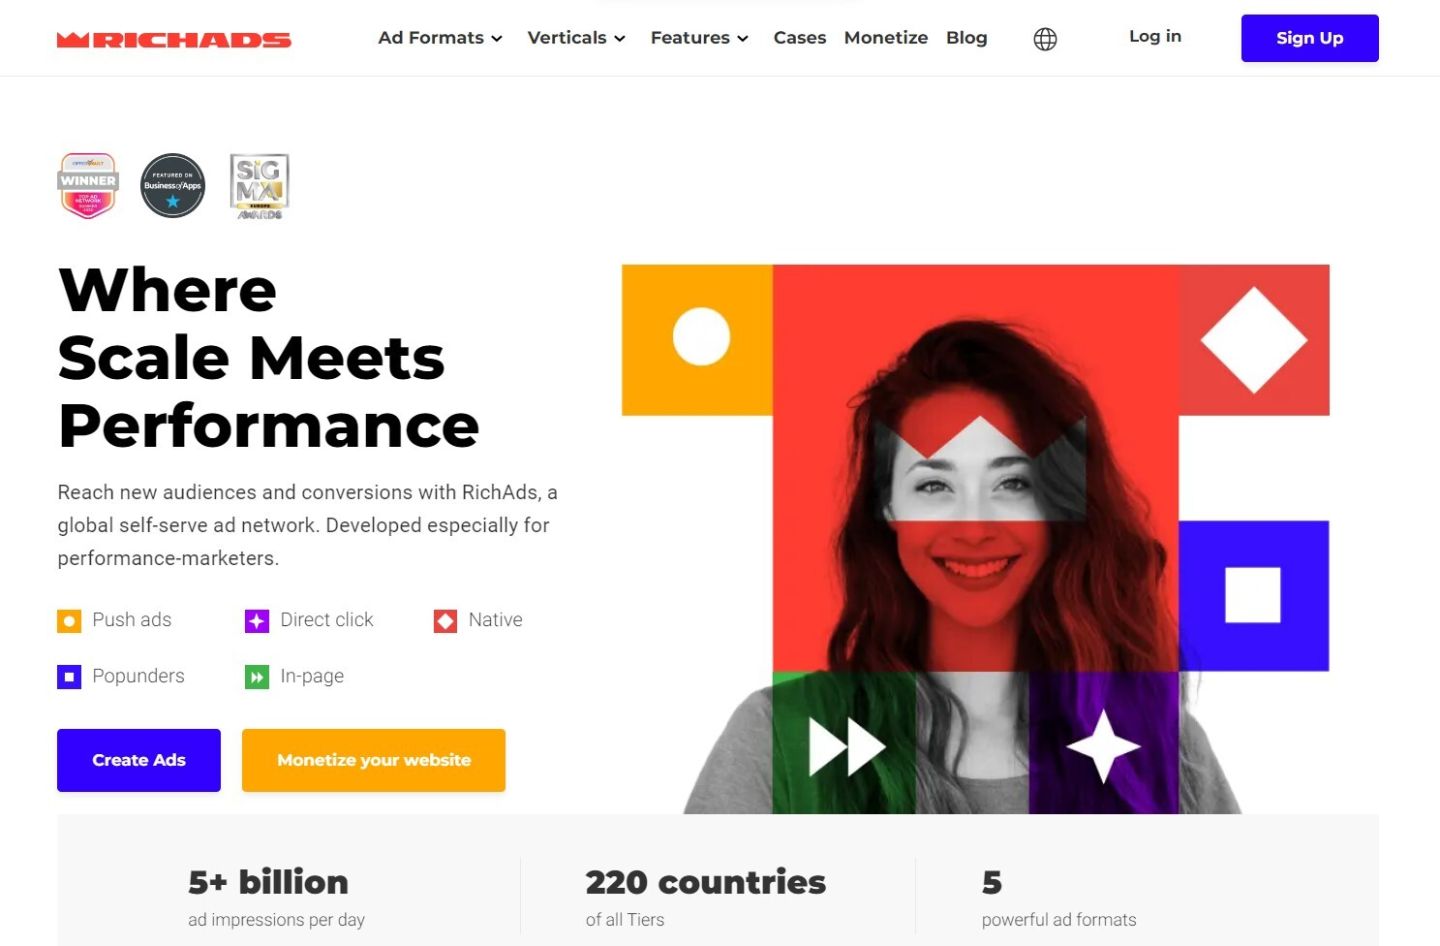Click the Business of Apps badge
1440x946 pixels.
[x=173, y=185]
